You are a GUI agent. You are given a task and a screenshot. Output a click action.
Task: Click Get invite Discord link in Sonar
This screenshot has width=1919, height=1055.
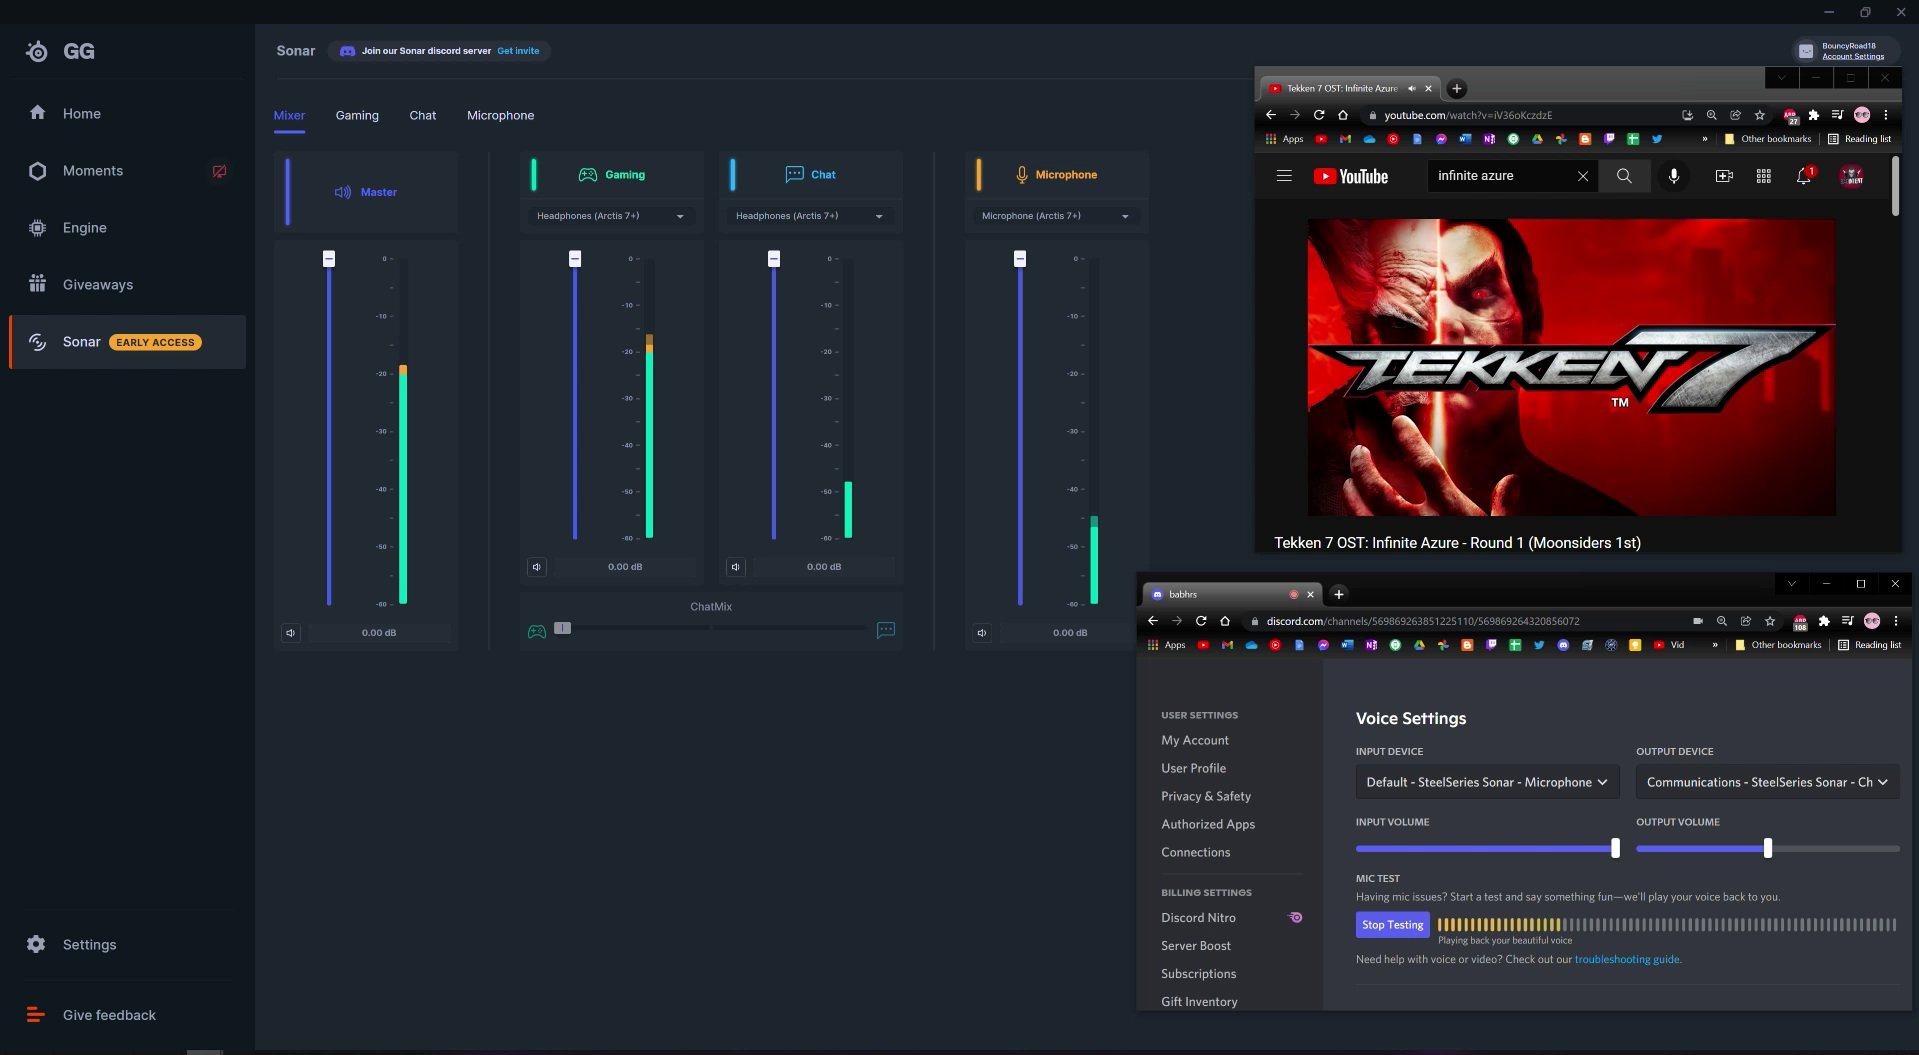[518, 51]
